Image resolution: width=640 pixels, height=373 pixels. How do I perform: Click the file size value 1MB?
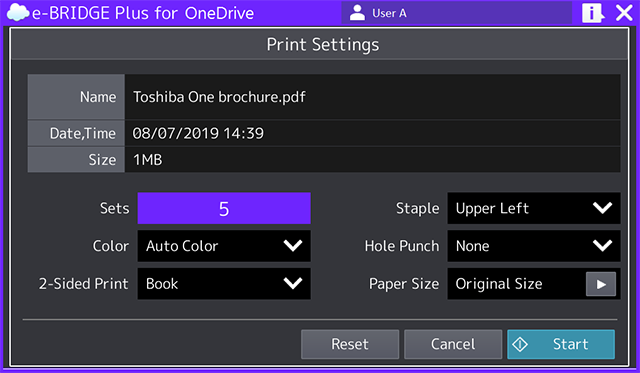(x=147, y=160)
